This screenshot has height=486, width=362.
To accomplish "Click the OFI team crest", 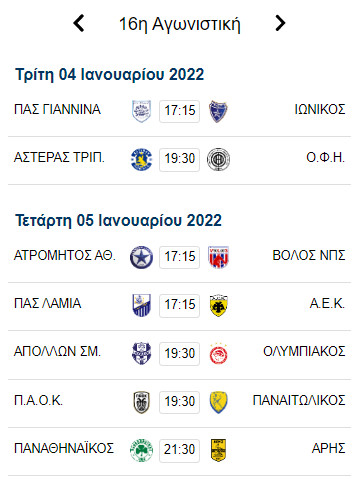I will coord(218,159).
